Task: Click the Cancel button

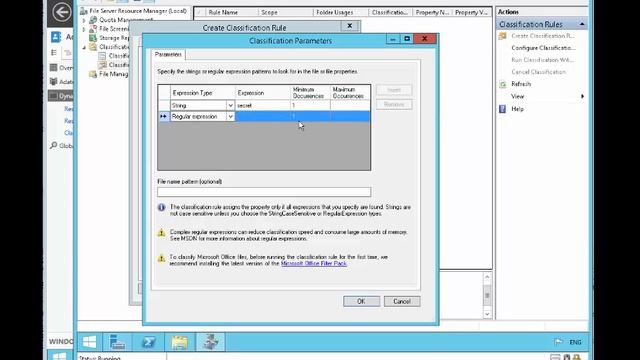Action: pos(402,301)
